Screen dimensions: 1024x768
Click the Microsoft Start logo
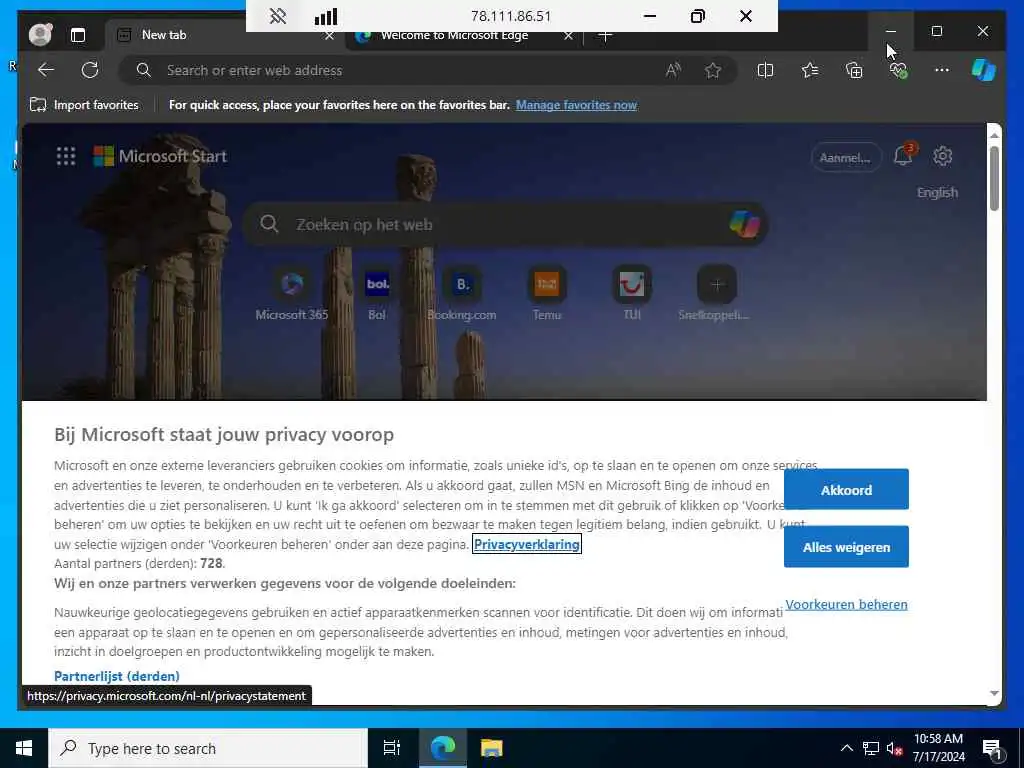[160, 156]
